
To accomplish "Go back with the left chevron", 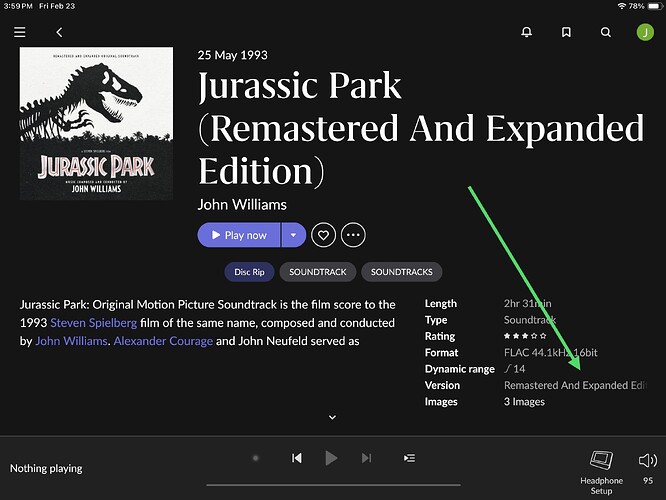I will (59, 33).
